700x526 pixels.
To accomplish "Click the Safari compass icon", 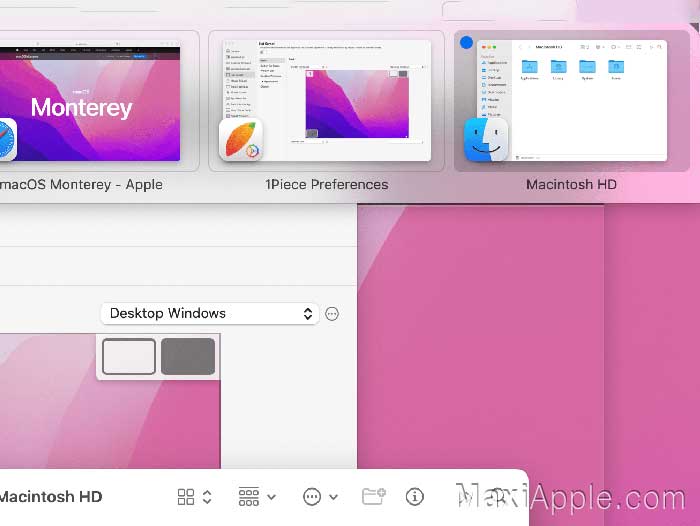I will coord(6,140).
